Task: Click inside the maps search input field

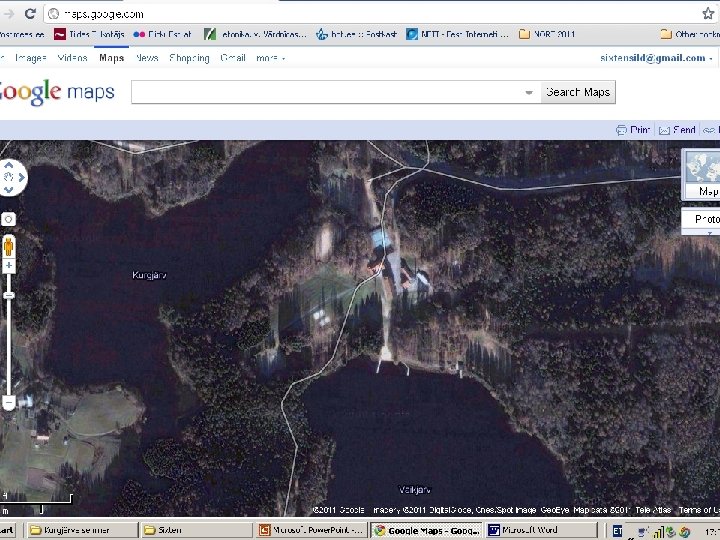Action: [326, 92]
